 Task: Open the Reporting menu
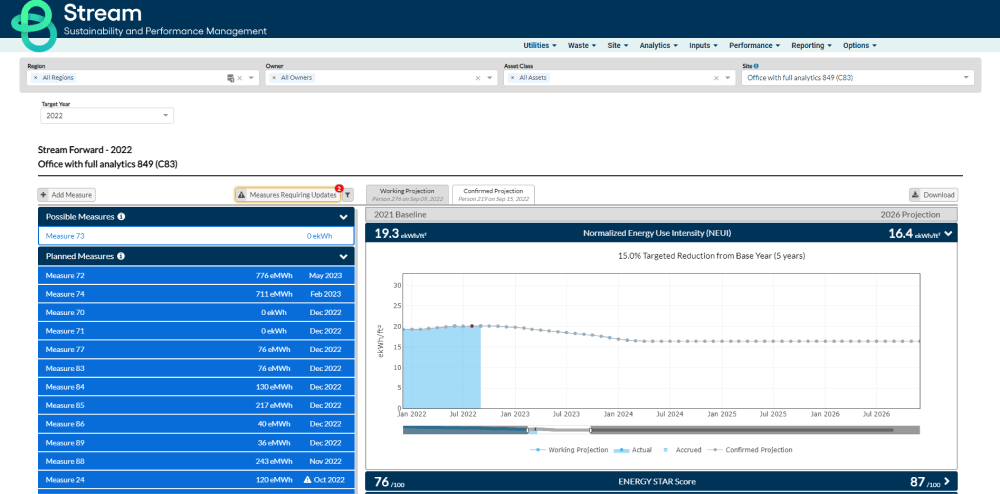click(811, 46)
